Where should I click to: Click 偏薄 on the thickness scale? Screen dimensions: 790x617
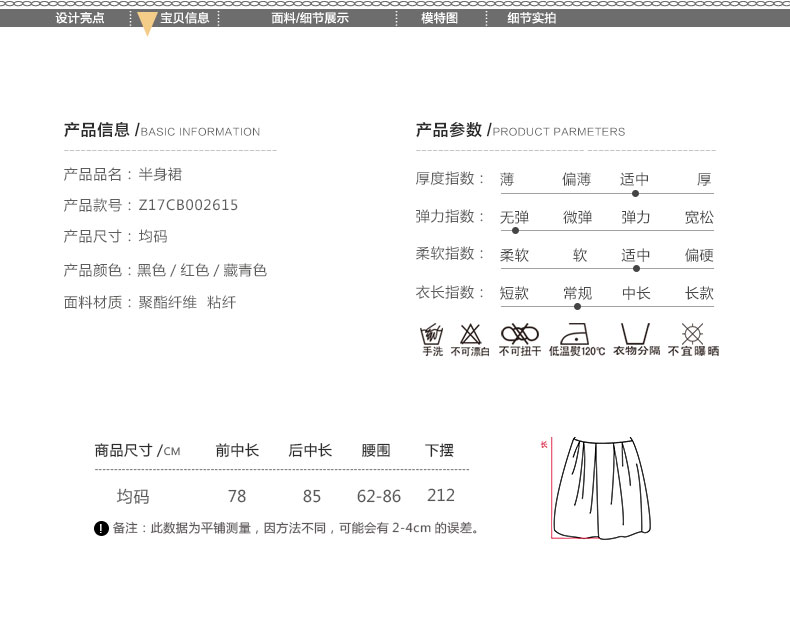pyautogui.click(x=576, y=179)
